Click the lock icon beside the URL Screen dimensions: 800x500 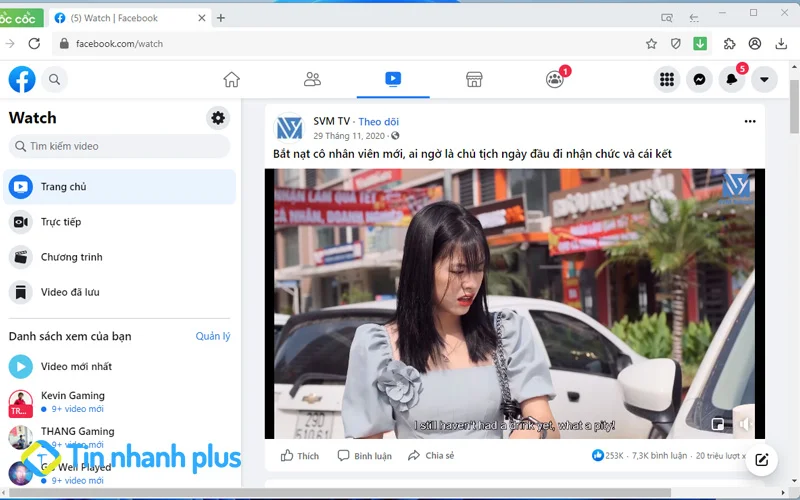point(64,44)
